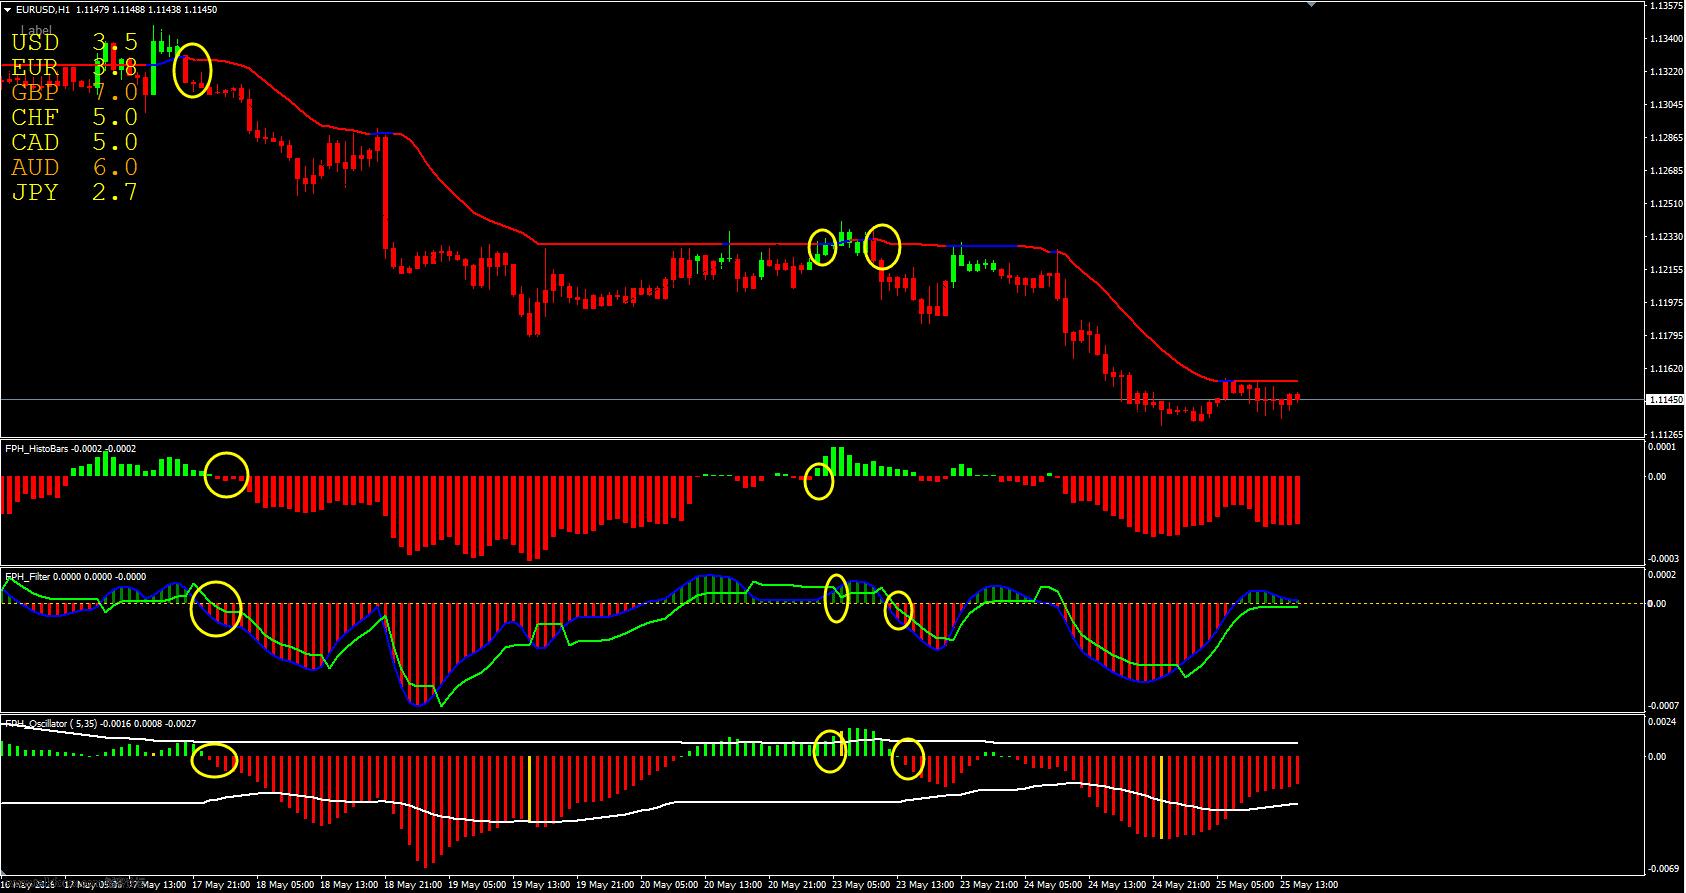This screenshot has height=893, width=1686.
Task: Select the GBP 7.0 strength label
Action: (x=74, y=92)
